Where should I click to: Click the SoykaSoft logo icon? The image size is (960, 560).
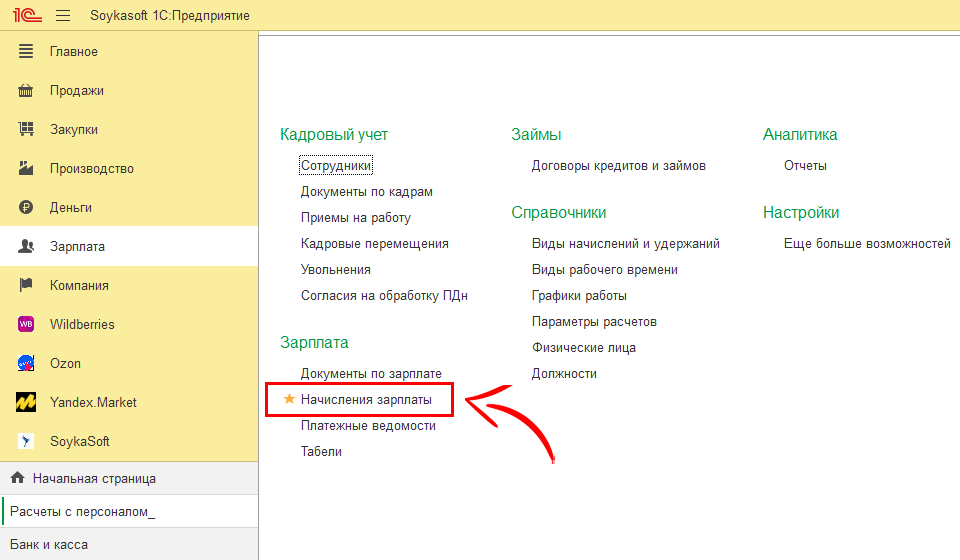pyautogui.click(x=26, y=441)
